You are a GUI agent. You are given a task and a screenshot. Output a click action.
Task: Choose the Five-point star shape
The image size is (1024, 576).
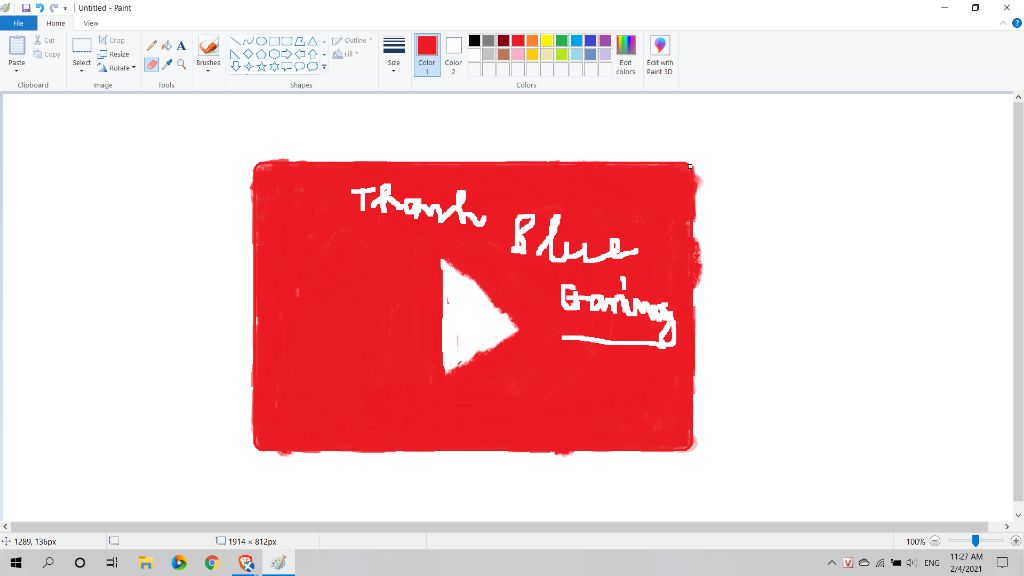(261, 67)
